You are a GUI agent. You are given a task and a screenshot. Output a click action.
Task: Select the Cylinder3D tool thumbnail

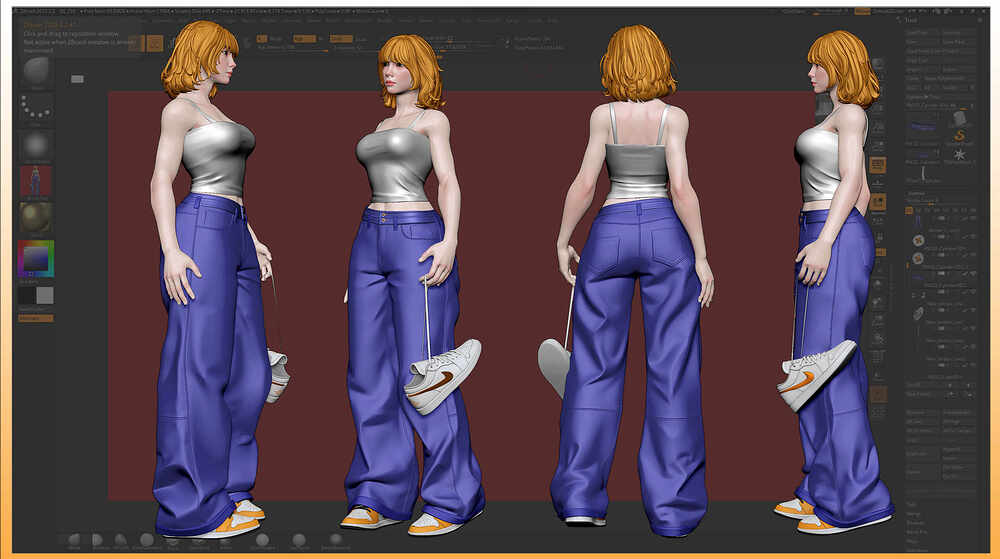click(959, 118)
